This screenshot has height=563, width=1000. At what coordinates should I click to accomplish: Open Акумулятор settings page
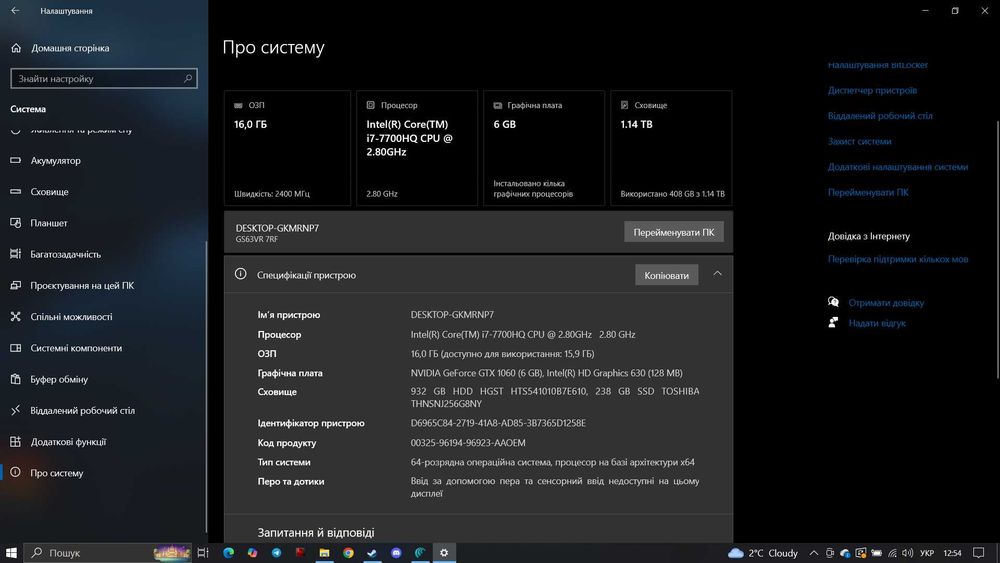[55, 161]
